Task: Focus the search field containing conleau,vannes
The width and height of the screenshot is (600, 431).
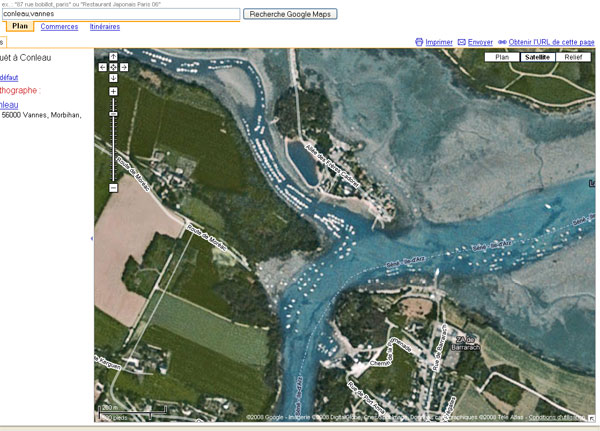Action: 120,14
